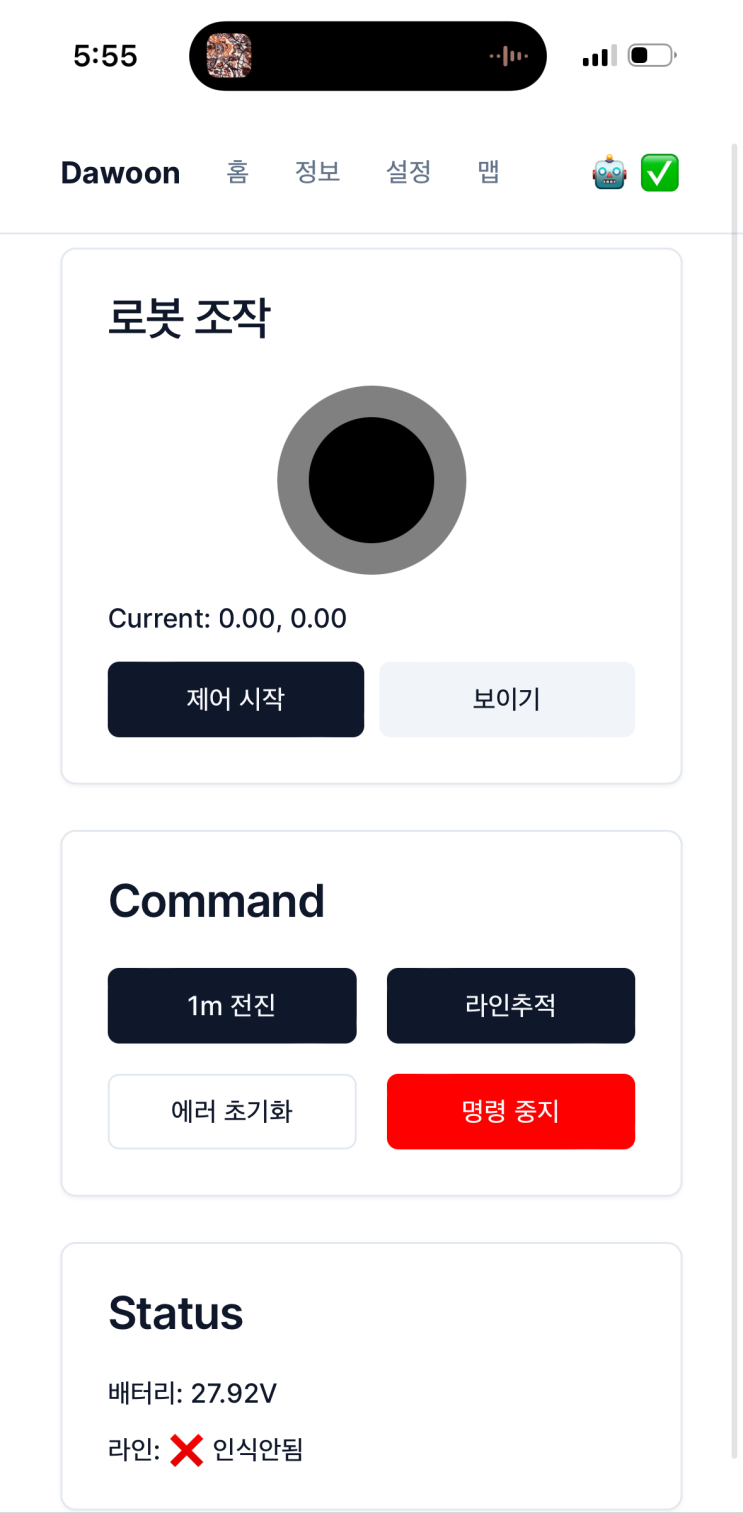Start the 라인추적 command
Image resolution: width=743 pixels, height=1513 pixels.
tap(511, 1005)
